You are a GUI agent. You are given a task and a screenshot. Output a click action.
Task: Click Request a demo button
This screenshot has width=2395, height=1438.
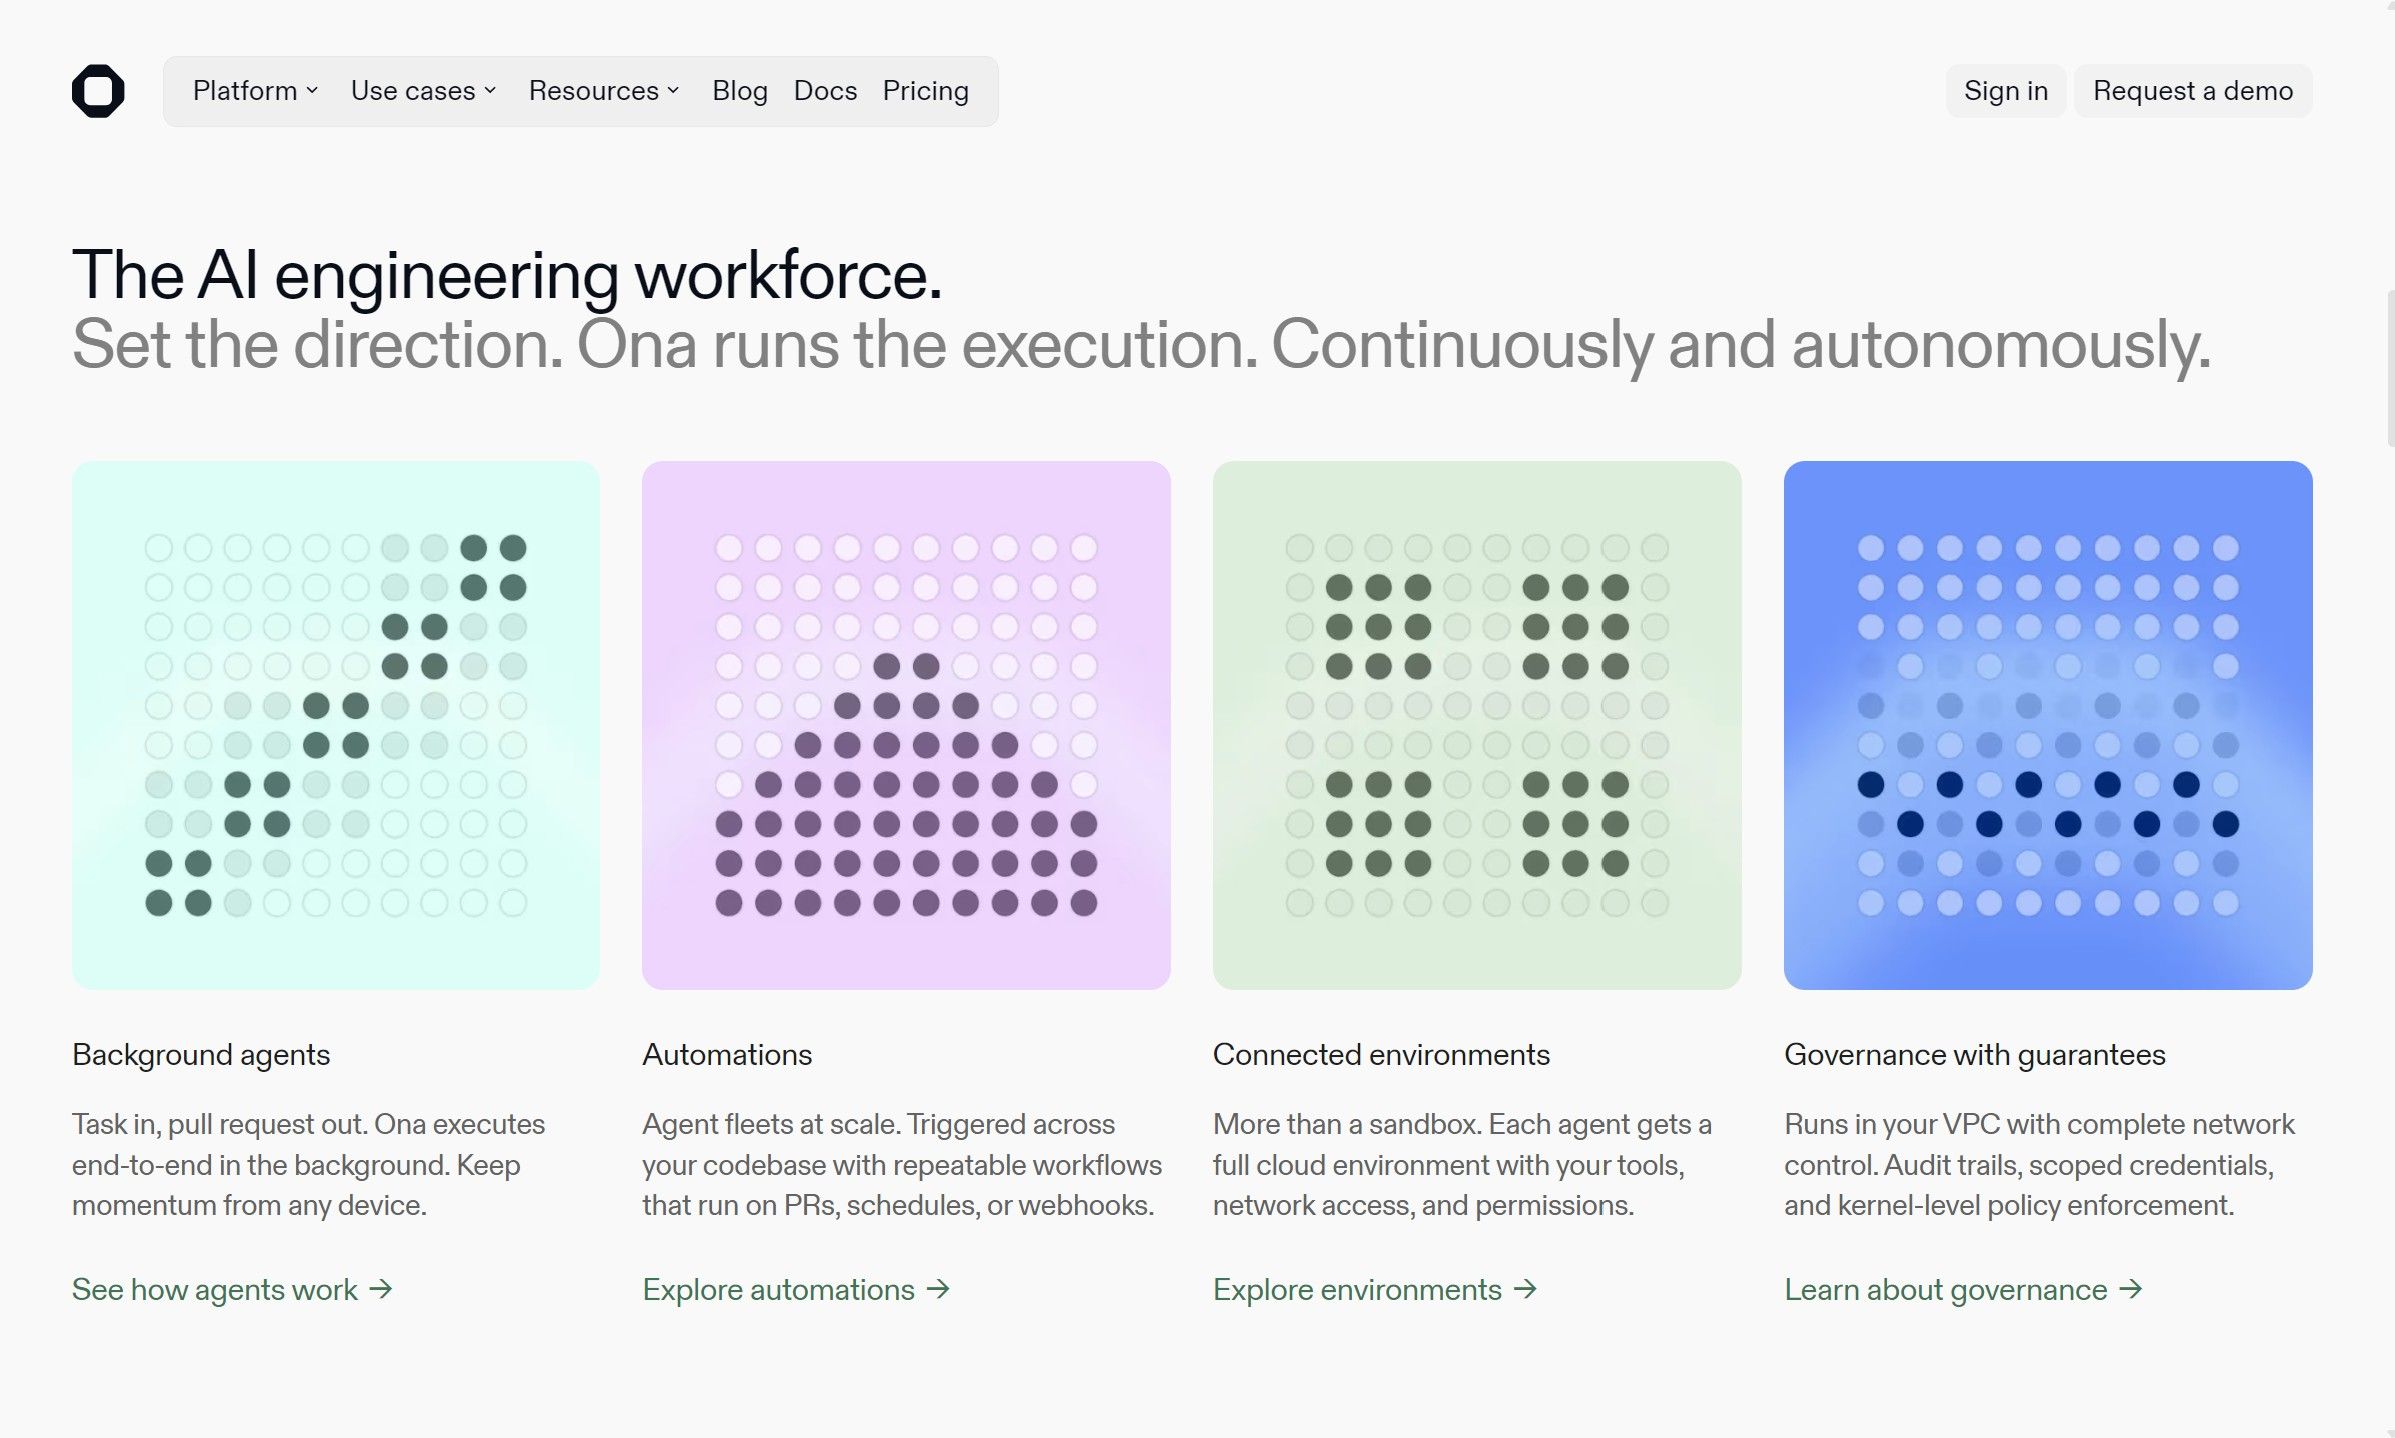point(2193,91)
